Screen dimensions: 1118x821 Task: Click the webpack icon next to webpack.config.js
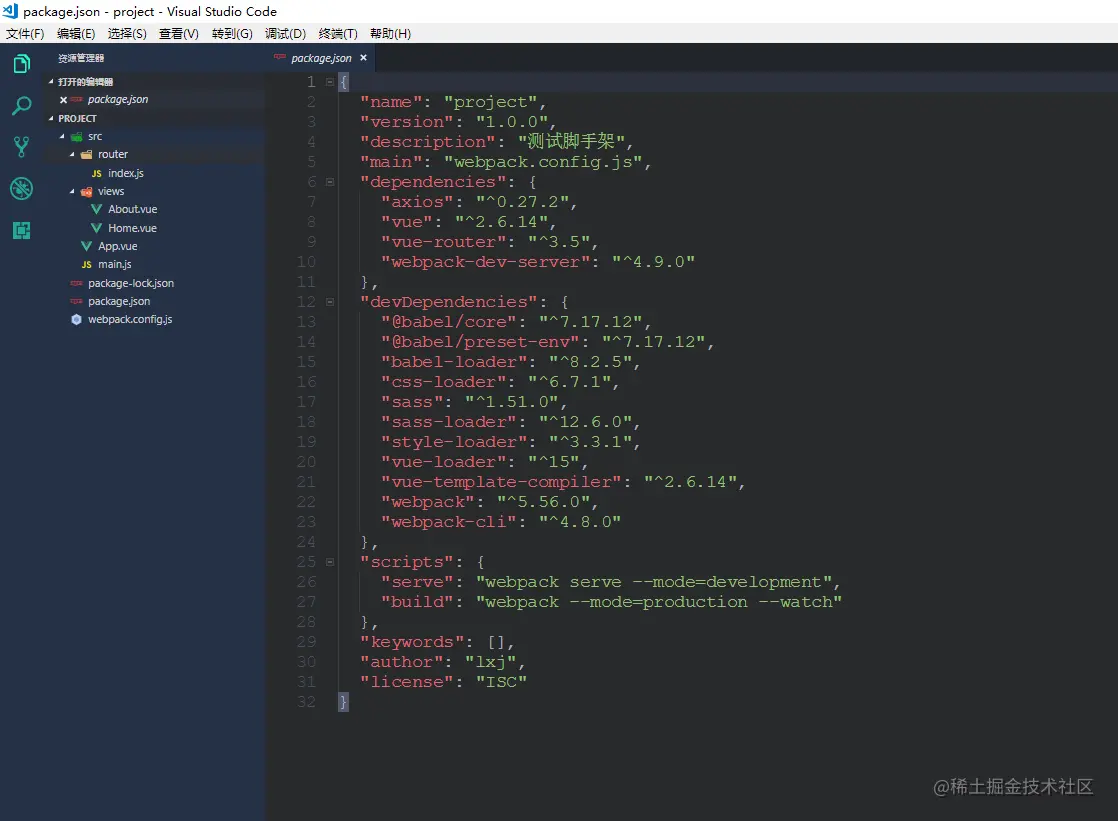coord(76,320)
